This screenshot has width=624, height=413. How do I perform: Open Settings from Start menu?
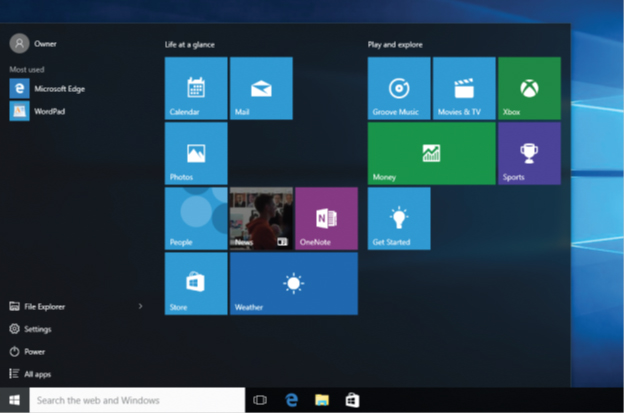coord(30,329)
